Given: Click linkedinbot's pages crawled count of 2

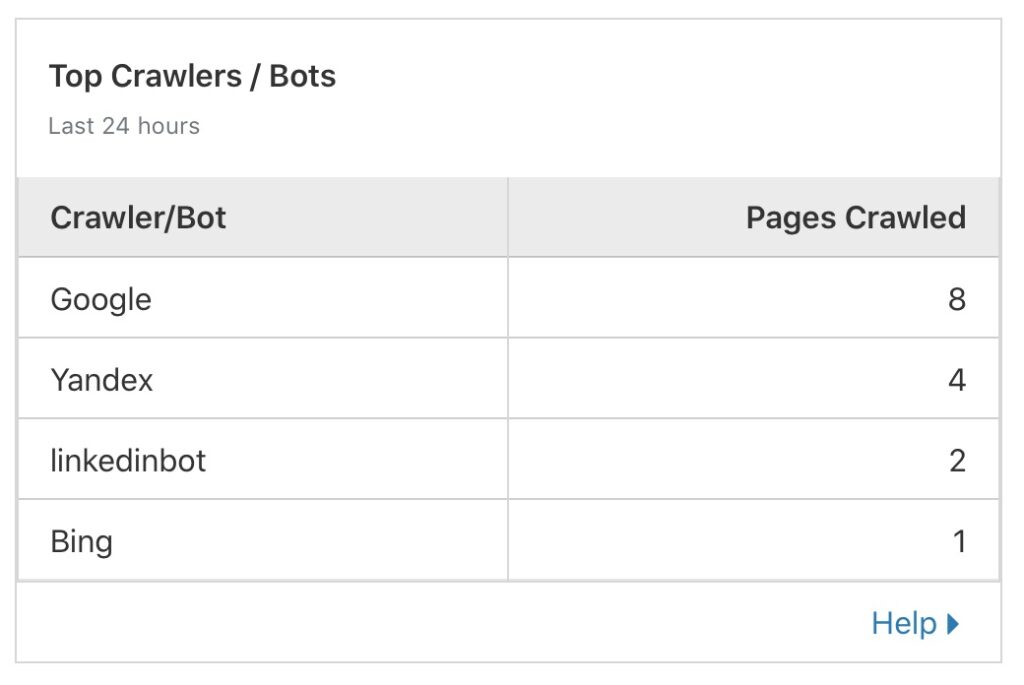Looking at the screenshot, I should (x=957, y=461).
